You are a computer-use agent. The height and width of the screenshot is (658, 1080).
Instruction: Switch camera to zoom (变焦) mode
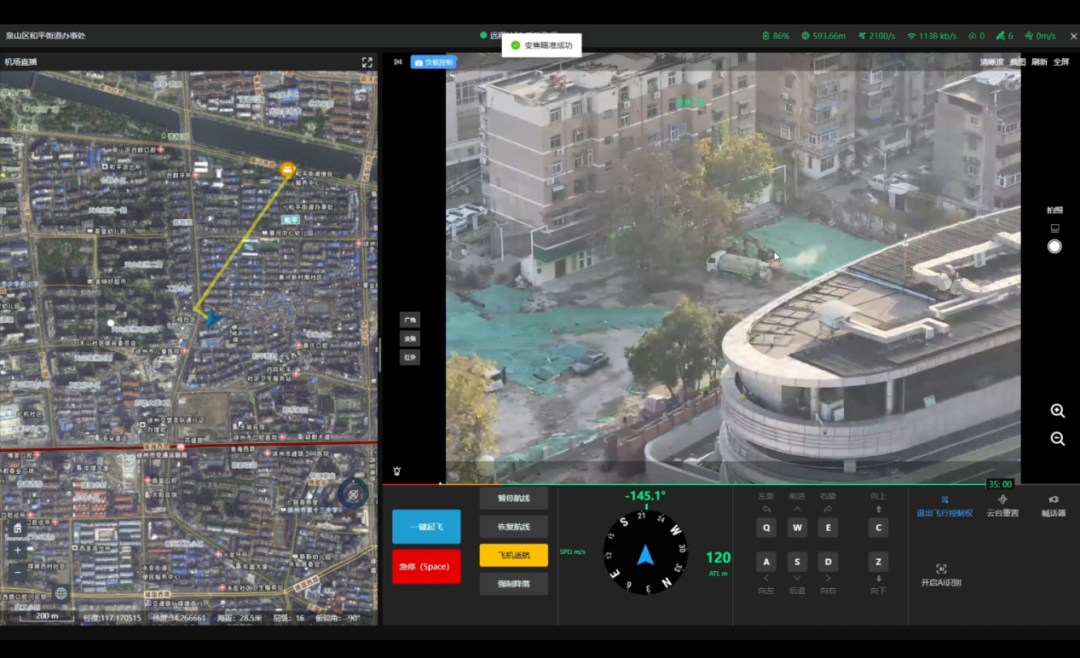410,339
